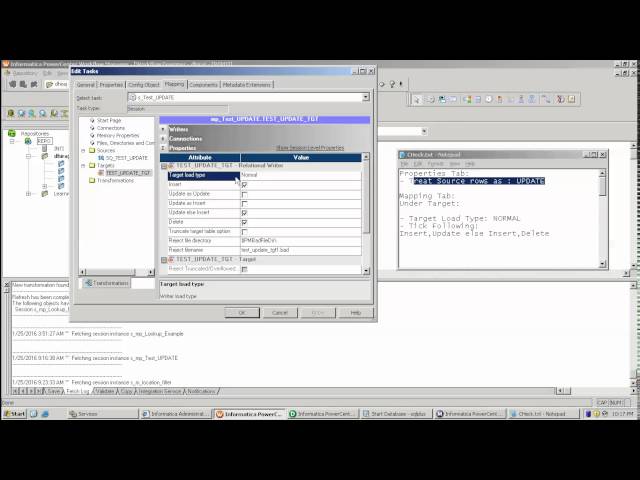Screen dimensions: 640x480
Task: Click the link tasks icon beside pointer tool
Action: (429, 99)
